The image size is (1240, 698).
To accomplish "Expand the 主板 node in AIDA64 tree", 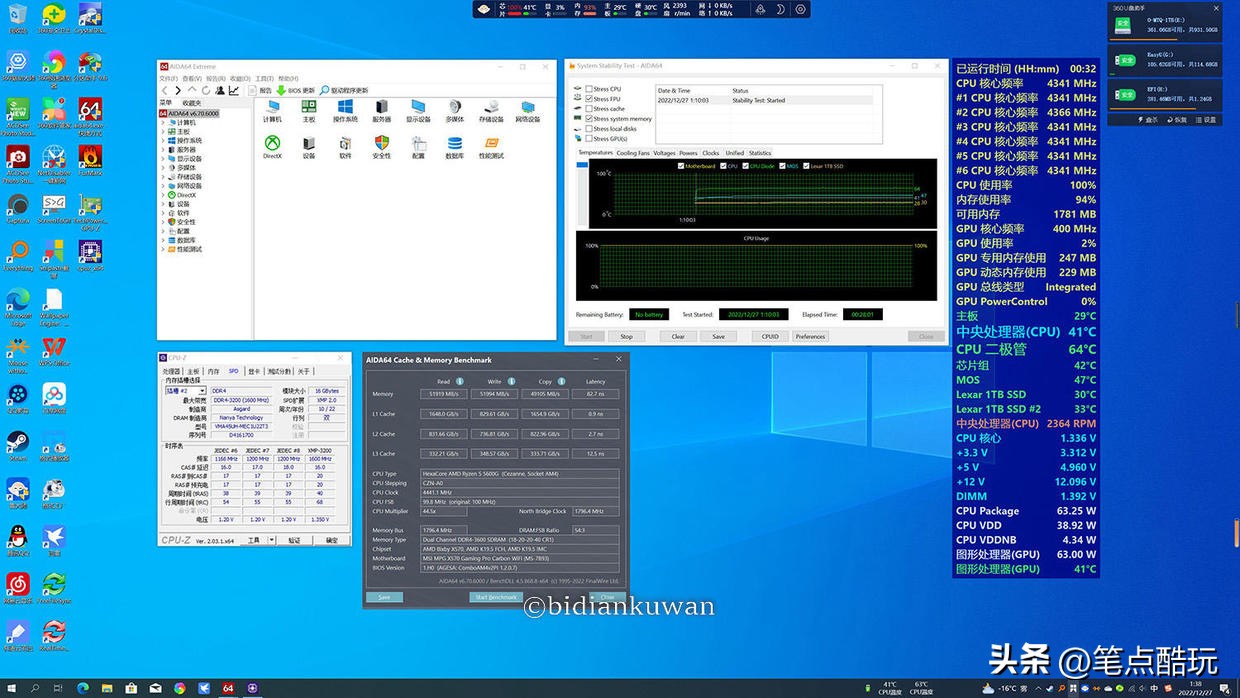I will tap(164, 131).
